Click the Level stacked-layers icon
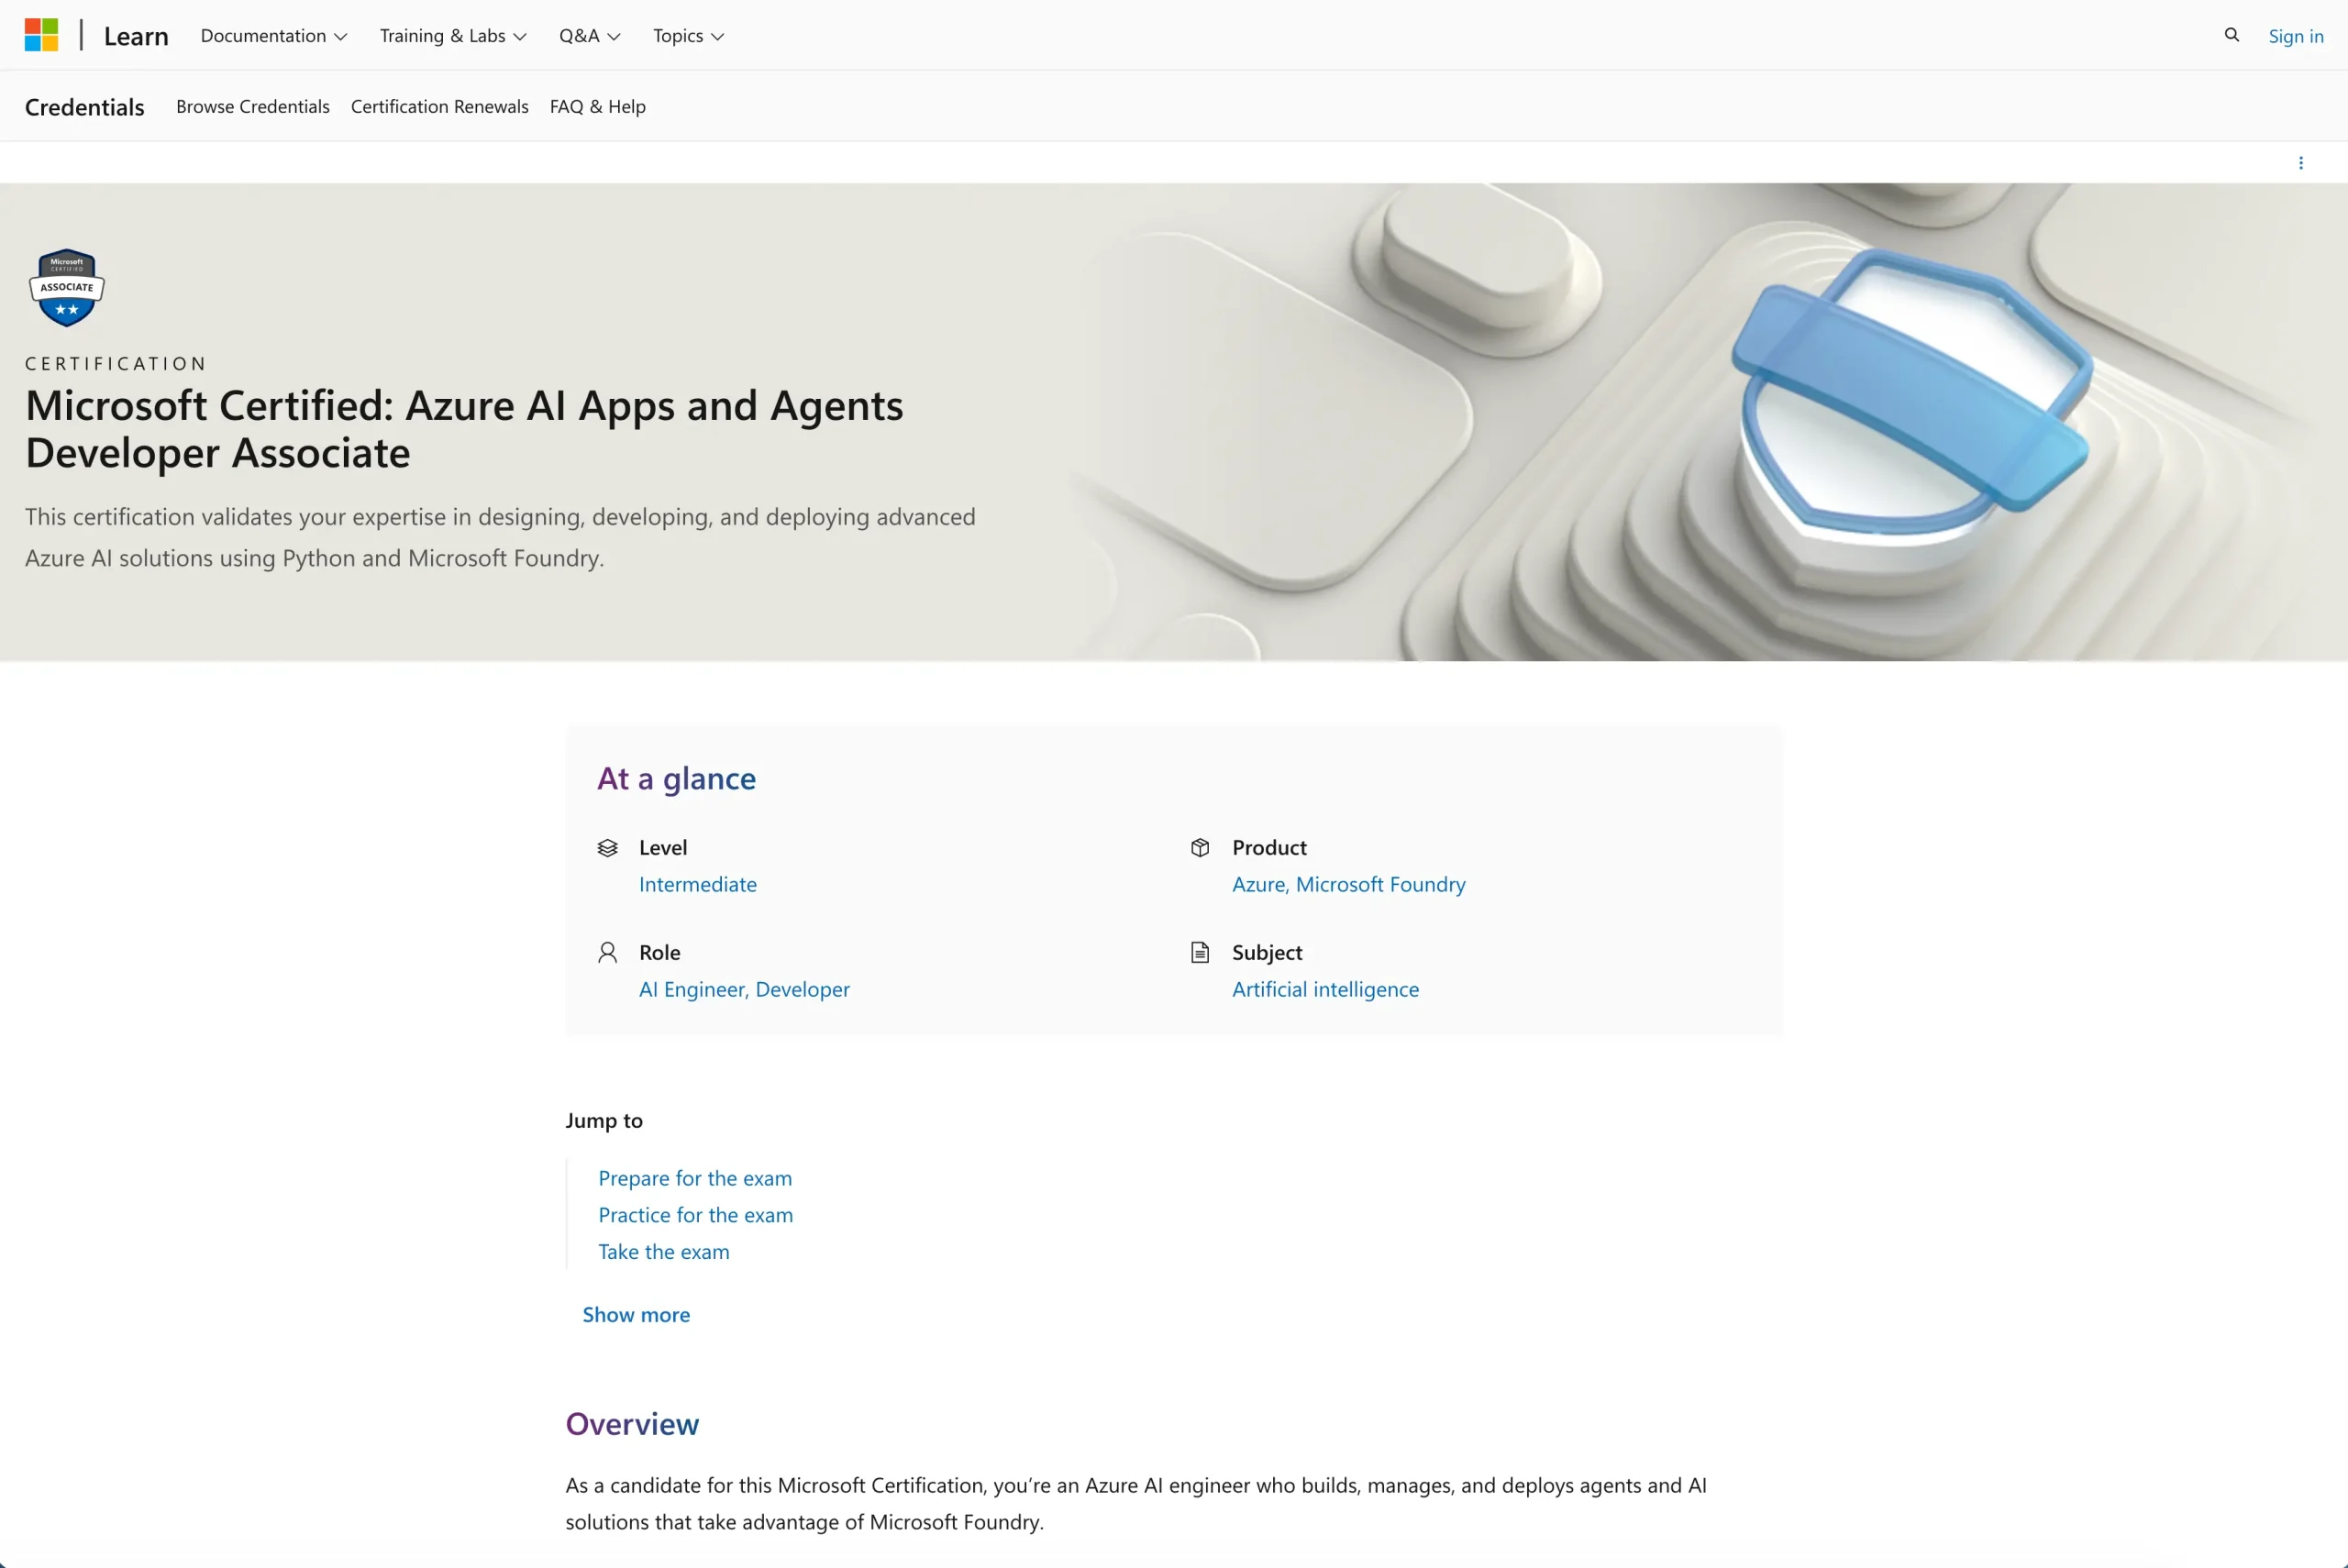The width and height of the screenshot is (2348, 1568). tap(607, 848)
